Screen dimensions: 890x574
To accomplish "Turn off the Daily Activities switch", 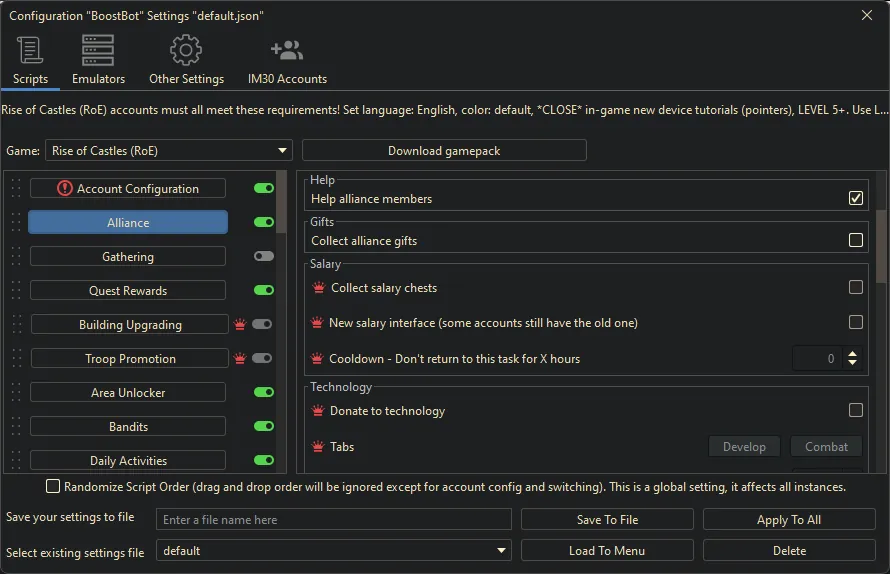I will pos(264,460).
